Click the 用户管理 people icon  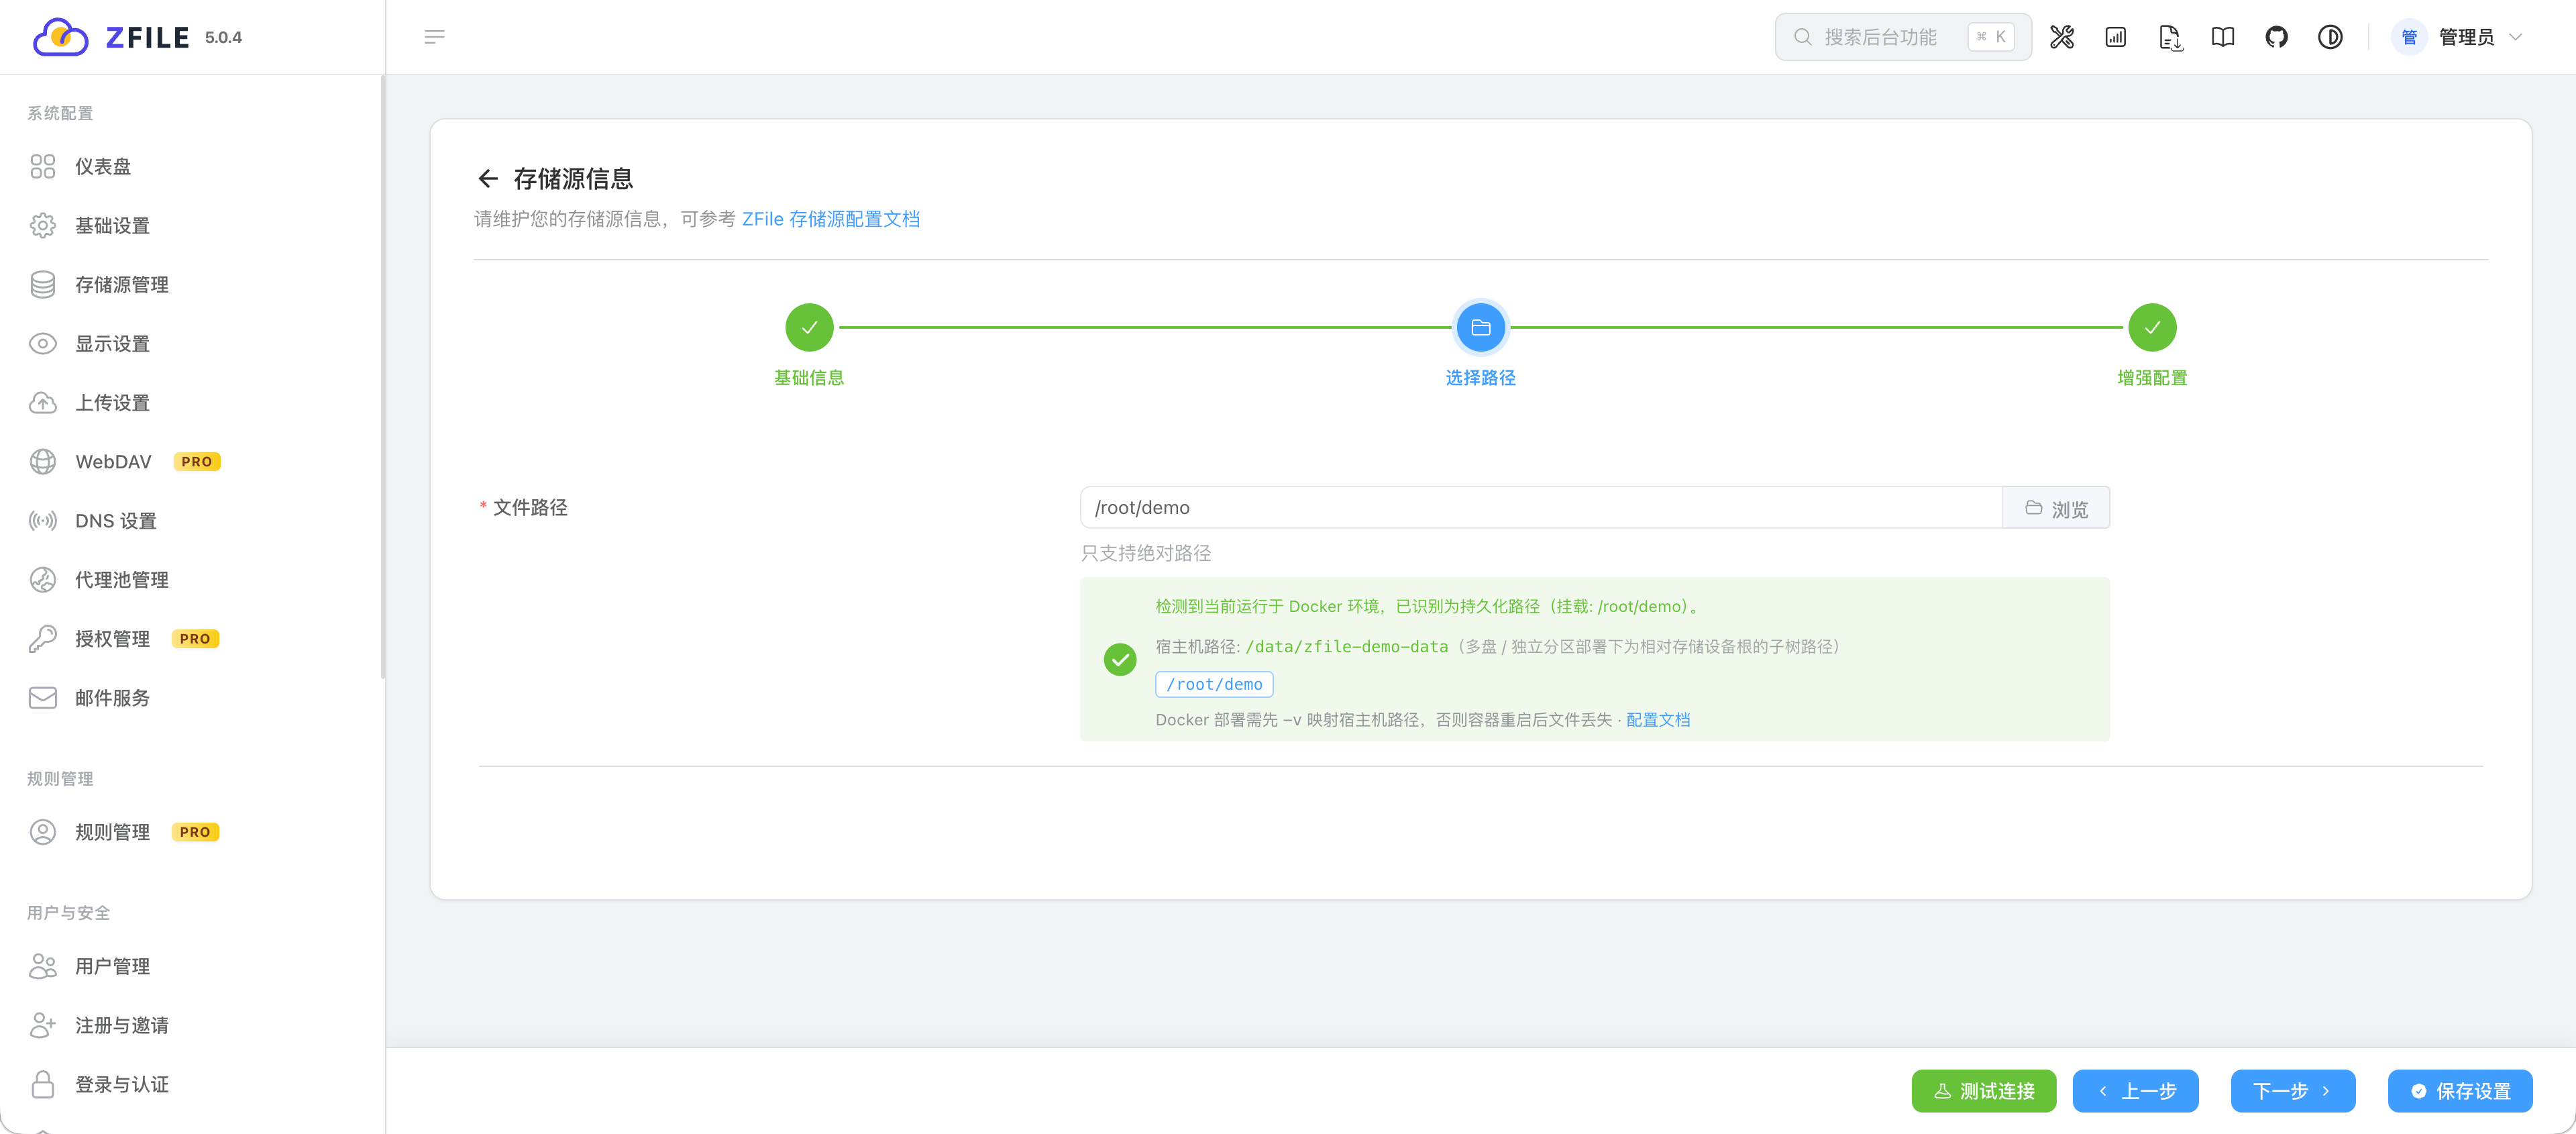pyautogui.click(x=43, y=965)
